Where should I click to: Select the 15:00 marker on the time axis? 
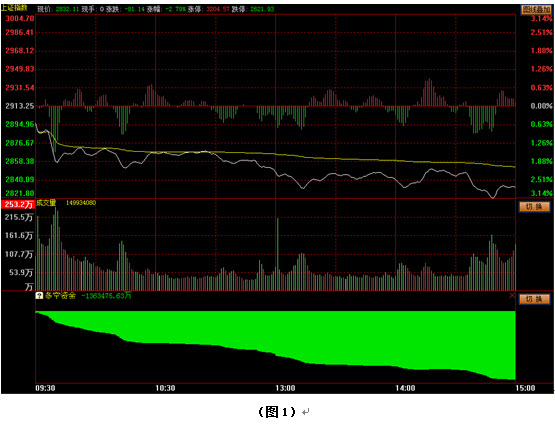pos(525,388)
